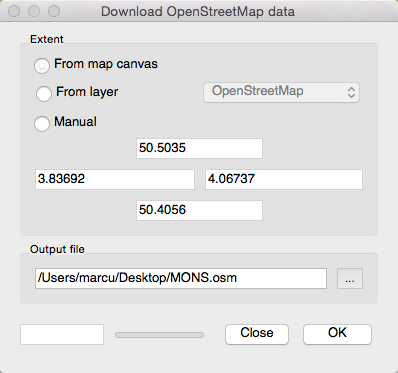Click the Extent group label

[x=47, y=39]
